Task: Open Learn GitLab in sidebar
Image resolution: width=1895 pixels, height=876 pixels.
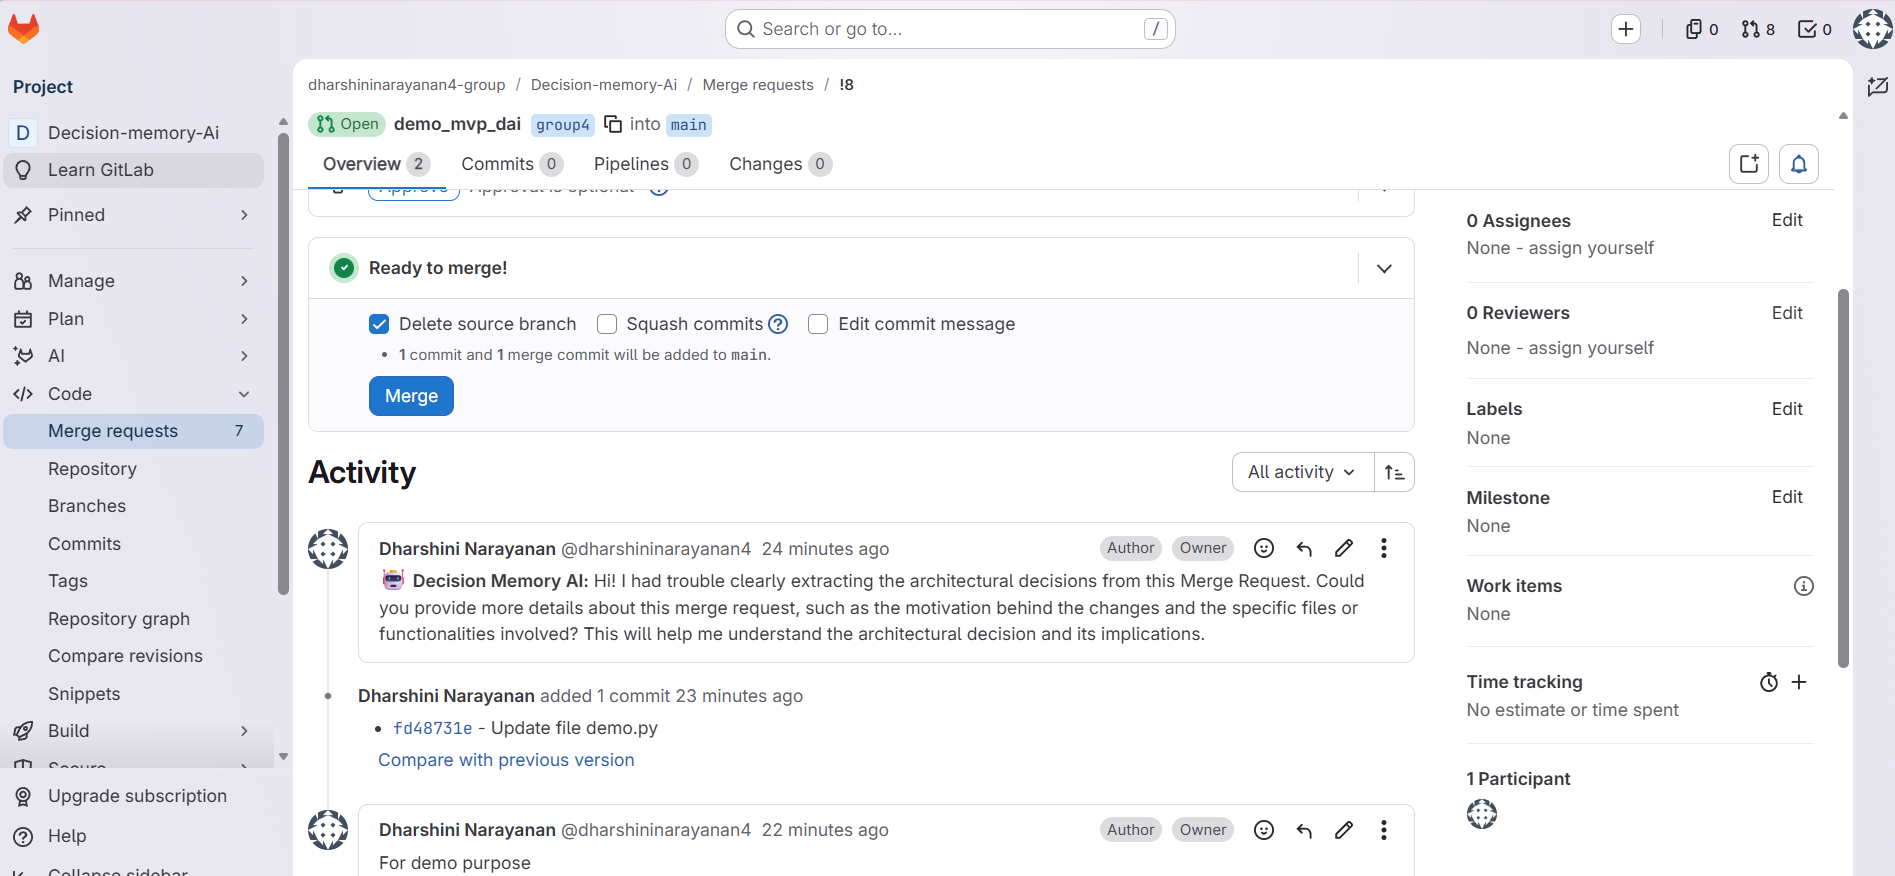Action: 133,170
